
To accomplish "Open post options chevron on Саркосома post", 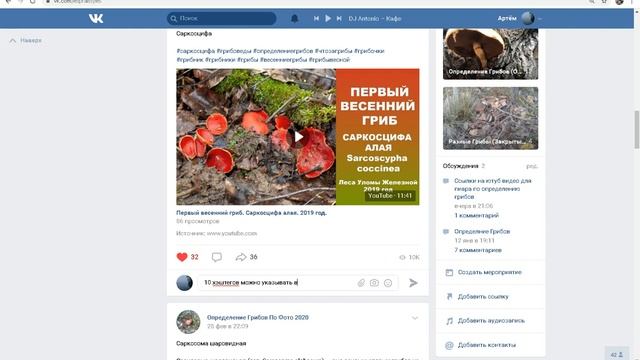I will [x=415, y=318].
